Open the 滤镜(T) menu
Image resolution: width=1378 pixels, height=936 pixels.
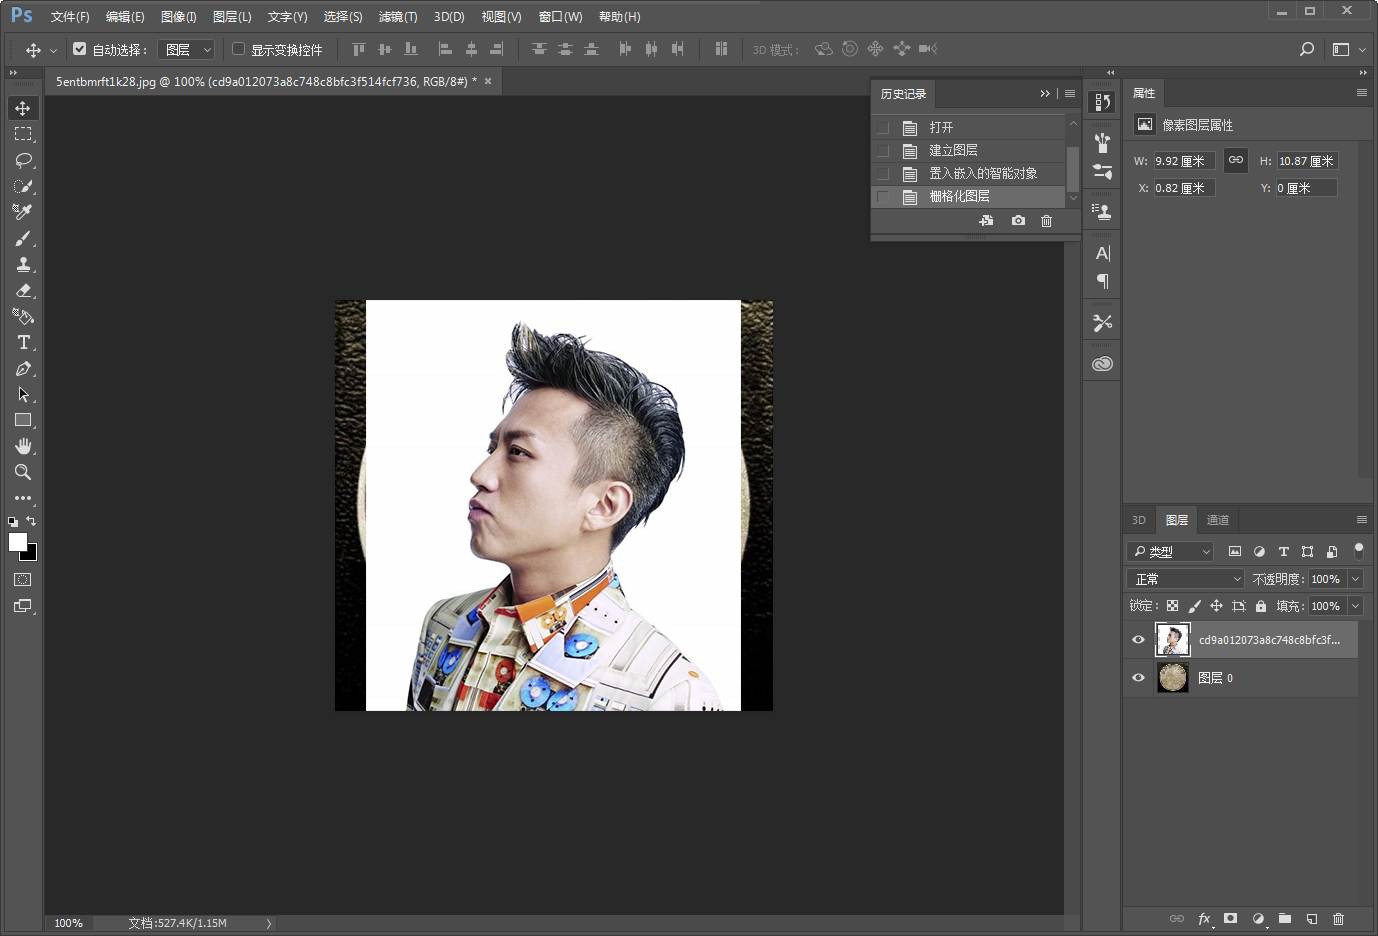click(398, 17)
